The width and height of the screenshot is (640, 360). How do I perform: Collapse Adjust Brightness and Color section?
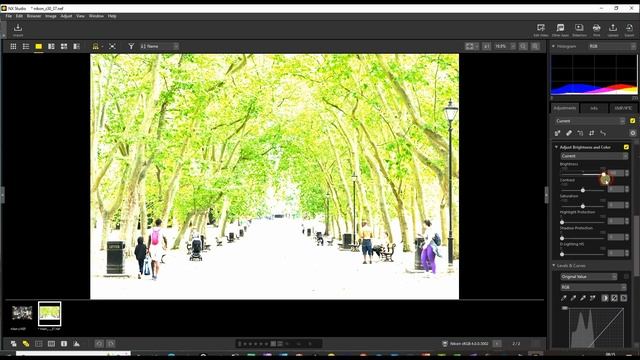(x=556, y=147)
